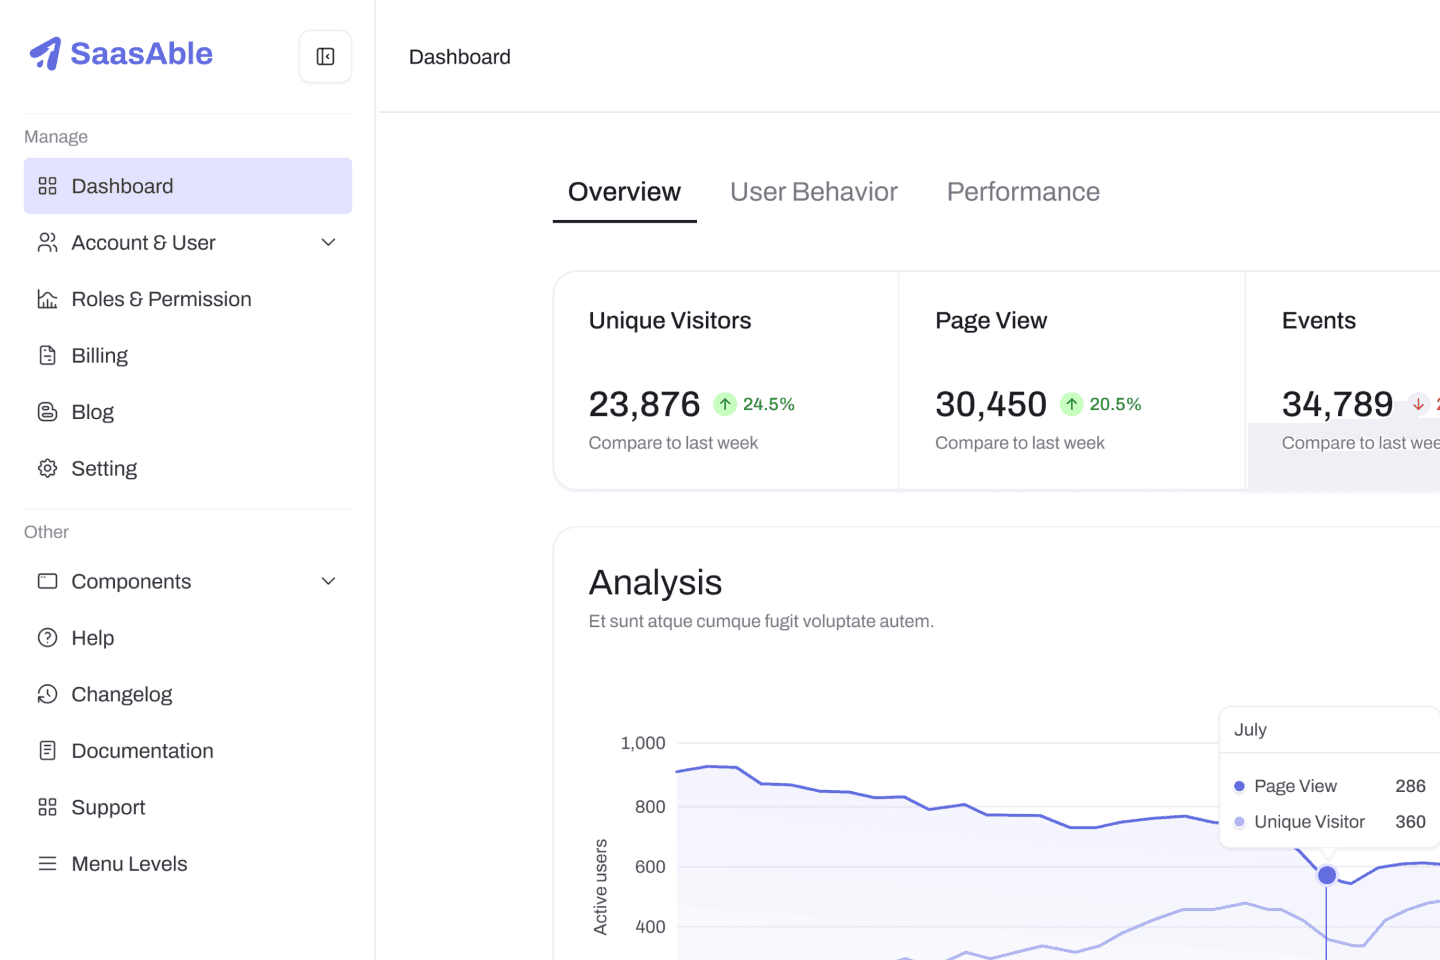
Task: Switch to the Performance tab
Action: coord(1023,192)
